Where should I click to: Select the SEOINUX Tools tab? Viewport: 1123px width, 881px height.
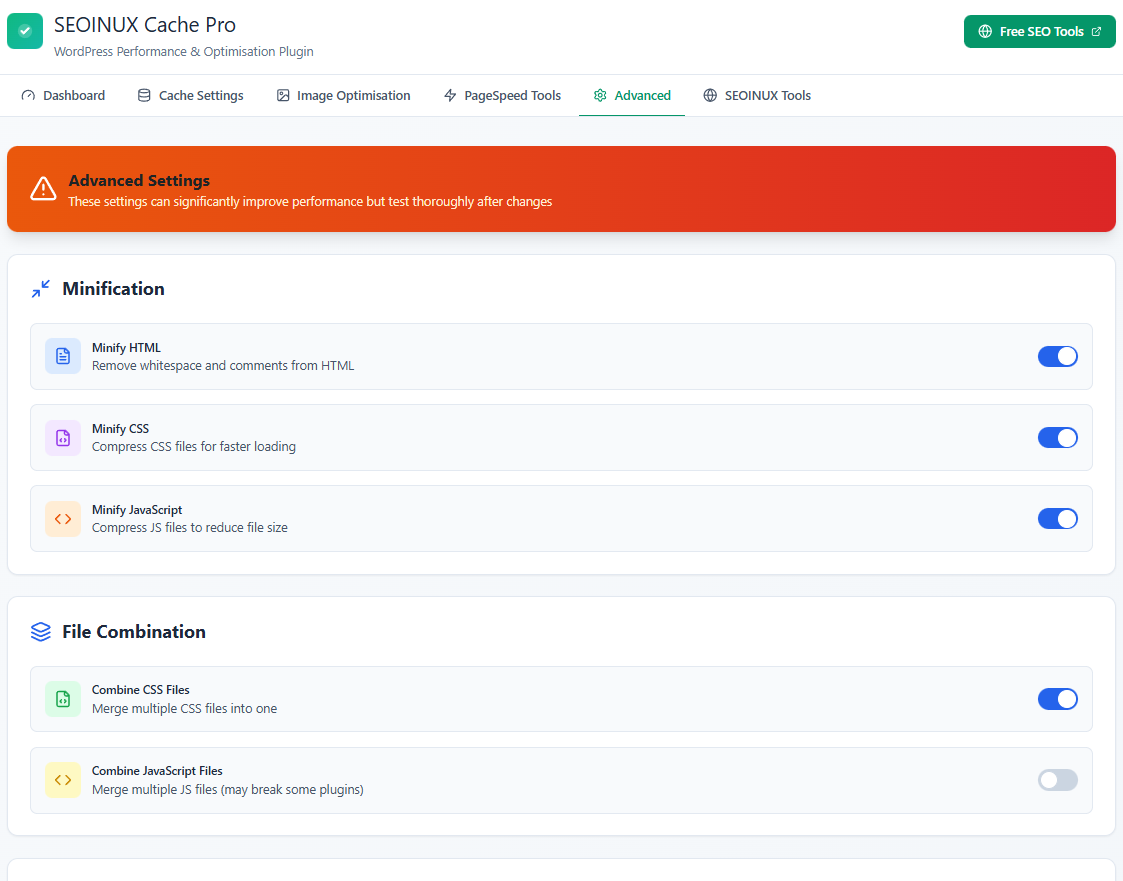757,96
